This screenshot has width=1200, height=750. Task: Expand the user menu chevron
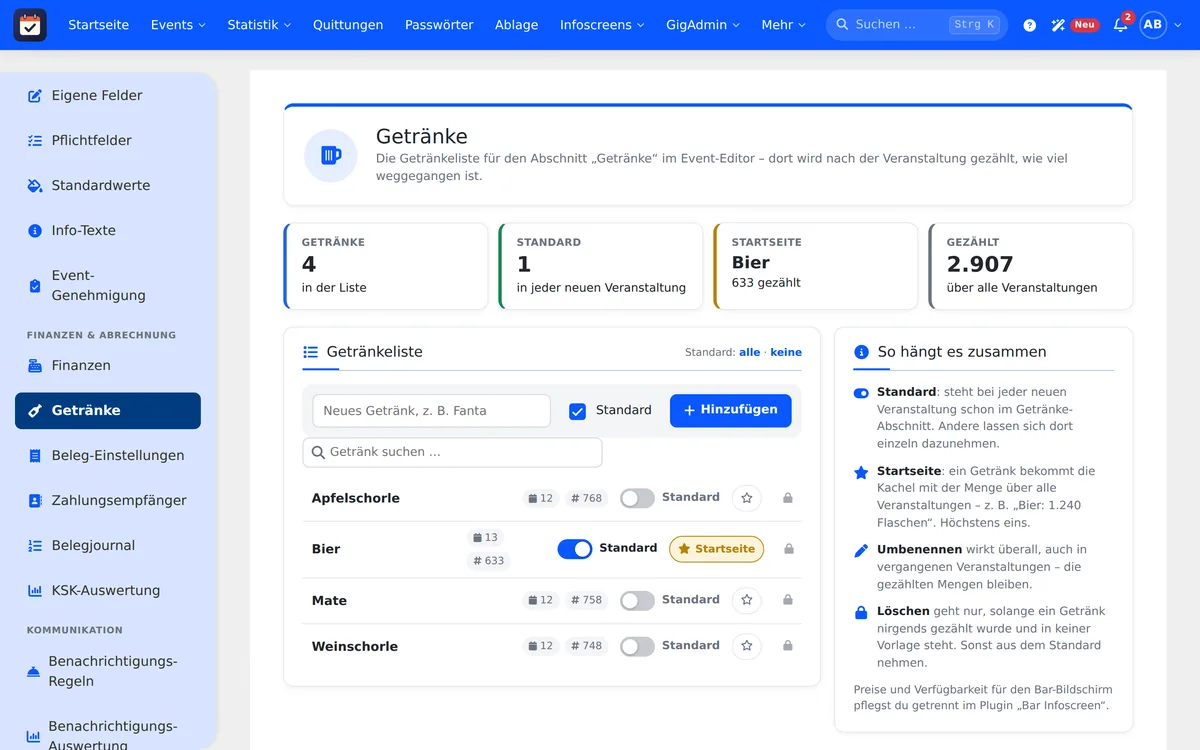point(1178,25)
